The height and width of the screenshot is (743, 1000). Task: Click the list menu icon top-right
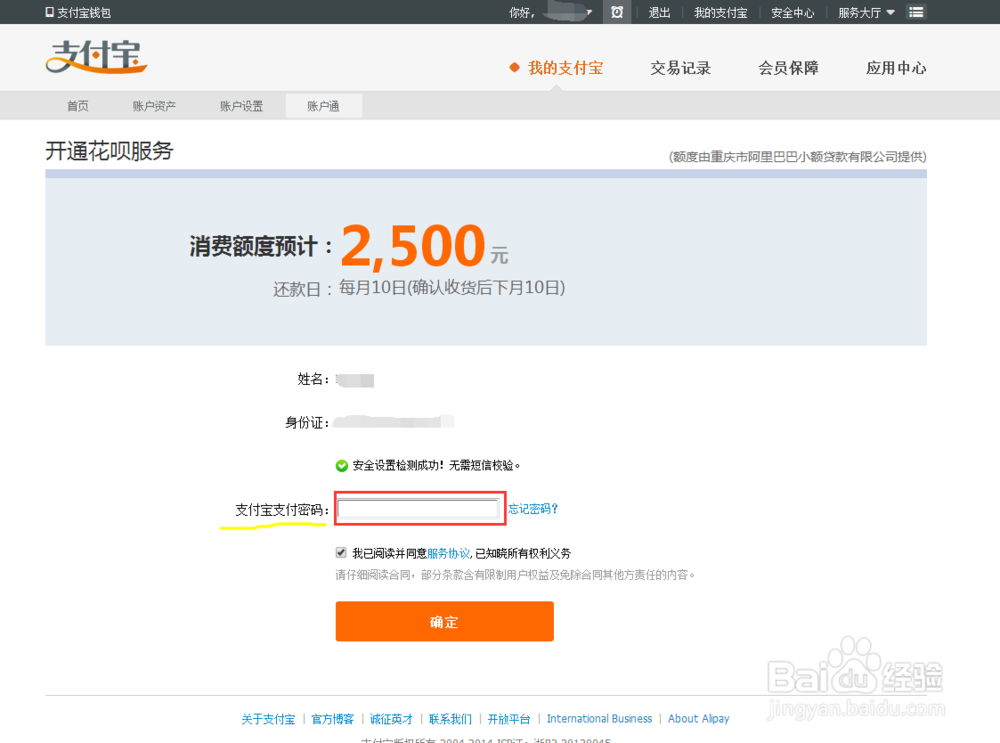pos(916,12)
